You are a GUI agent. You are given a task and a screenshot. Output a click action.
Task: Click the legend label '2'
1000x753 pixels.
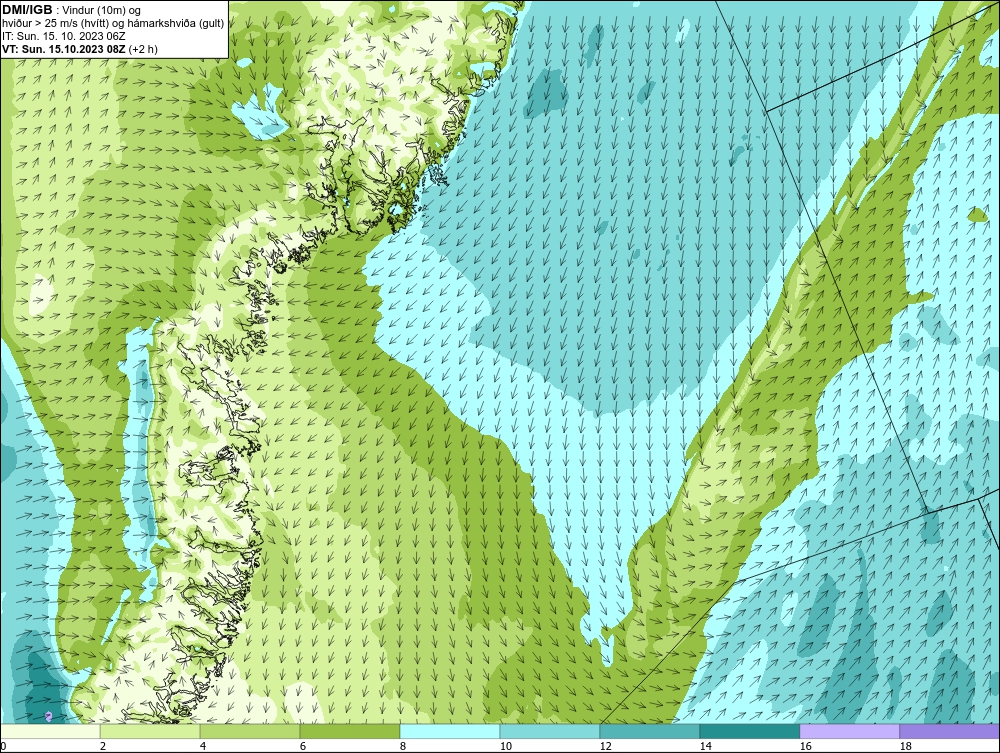pos(103,747)
